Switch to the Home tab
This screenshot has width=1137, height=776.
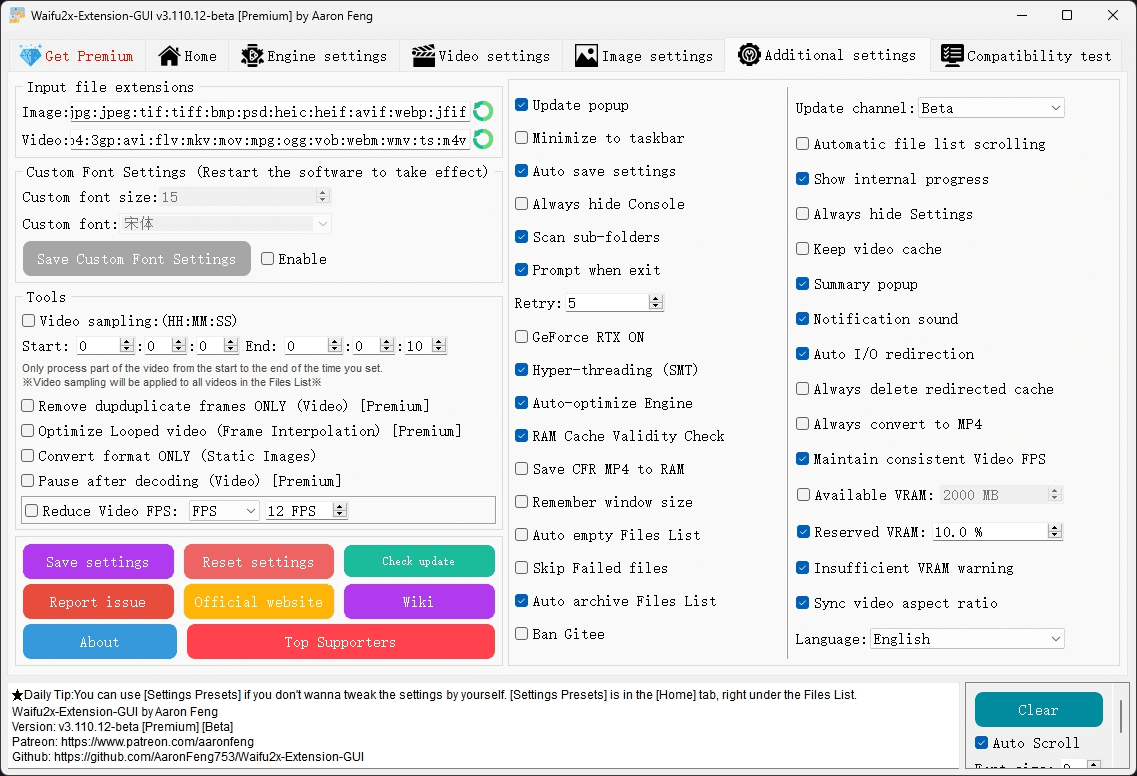(188, 56)
